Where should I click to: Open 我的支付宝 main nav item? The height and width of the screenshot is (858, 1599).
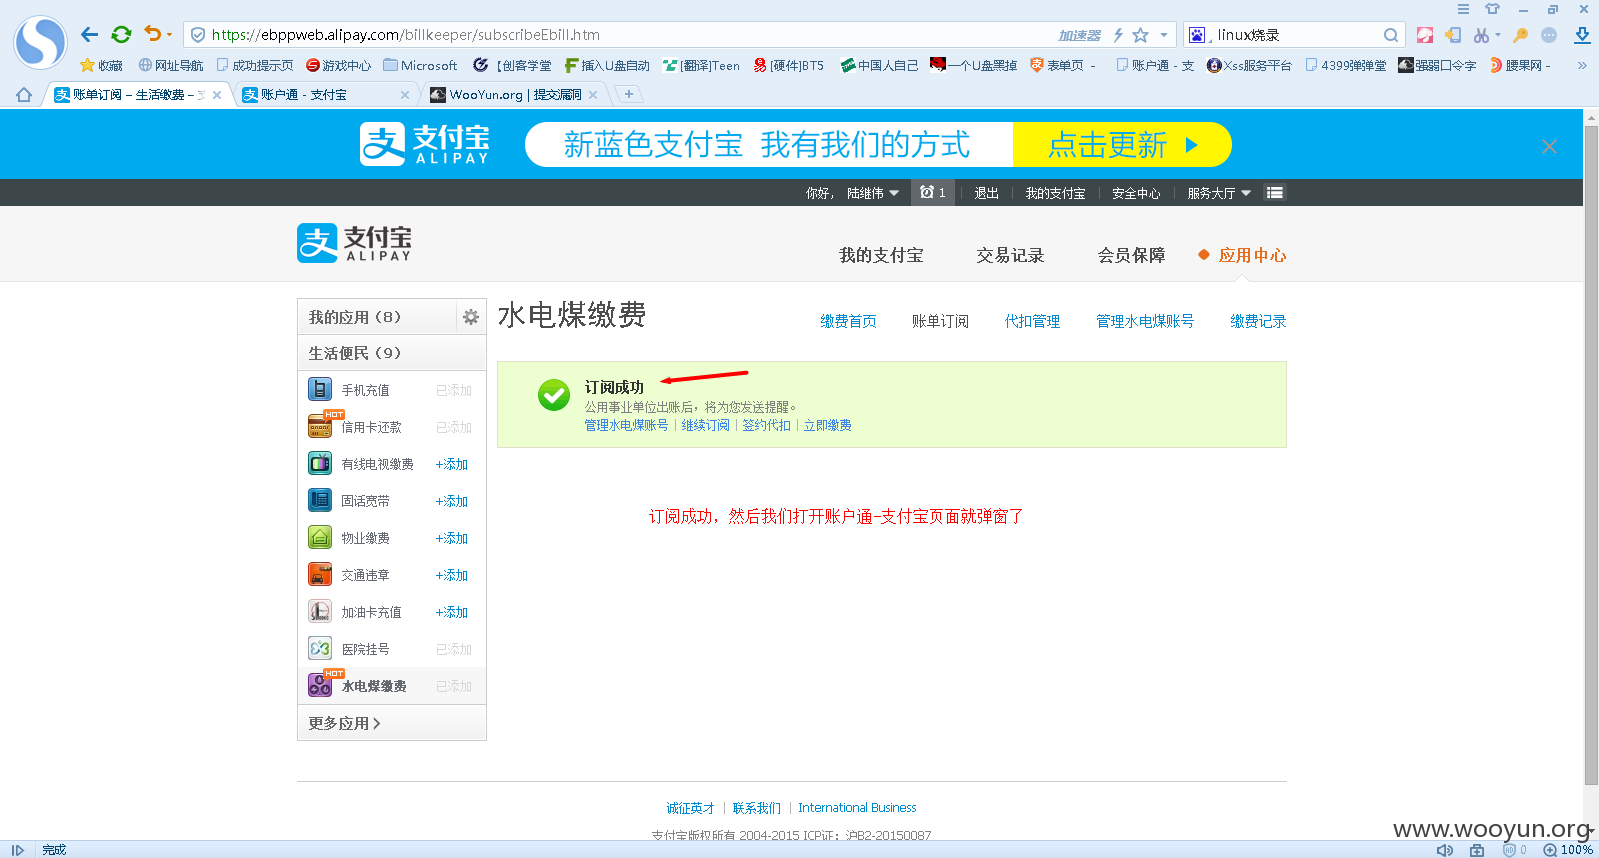tap(881, 255)
